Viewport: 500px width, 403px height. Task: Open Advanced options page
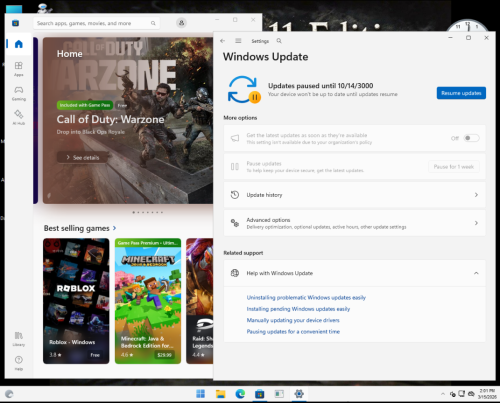click(355, 223)
